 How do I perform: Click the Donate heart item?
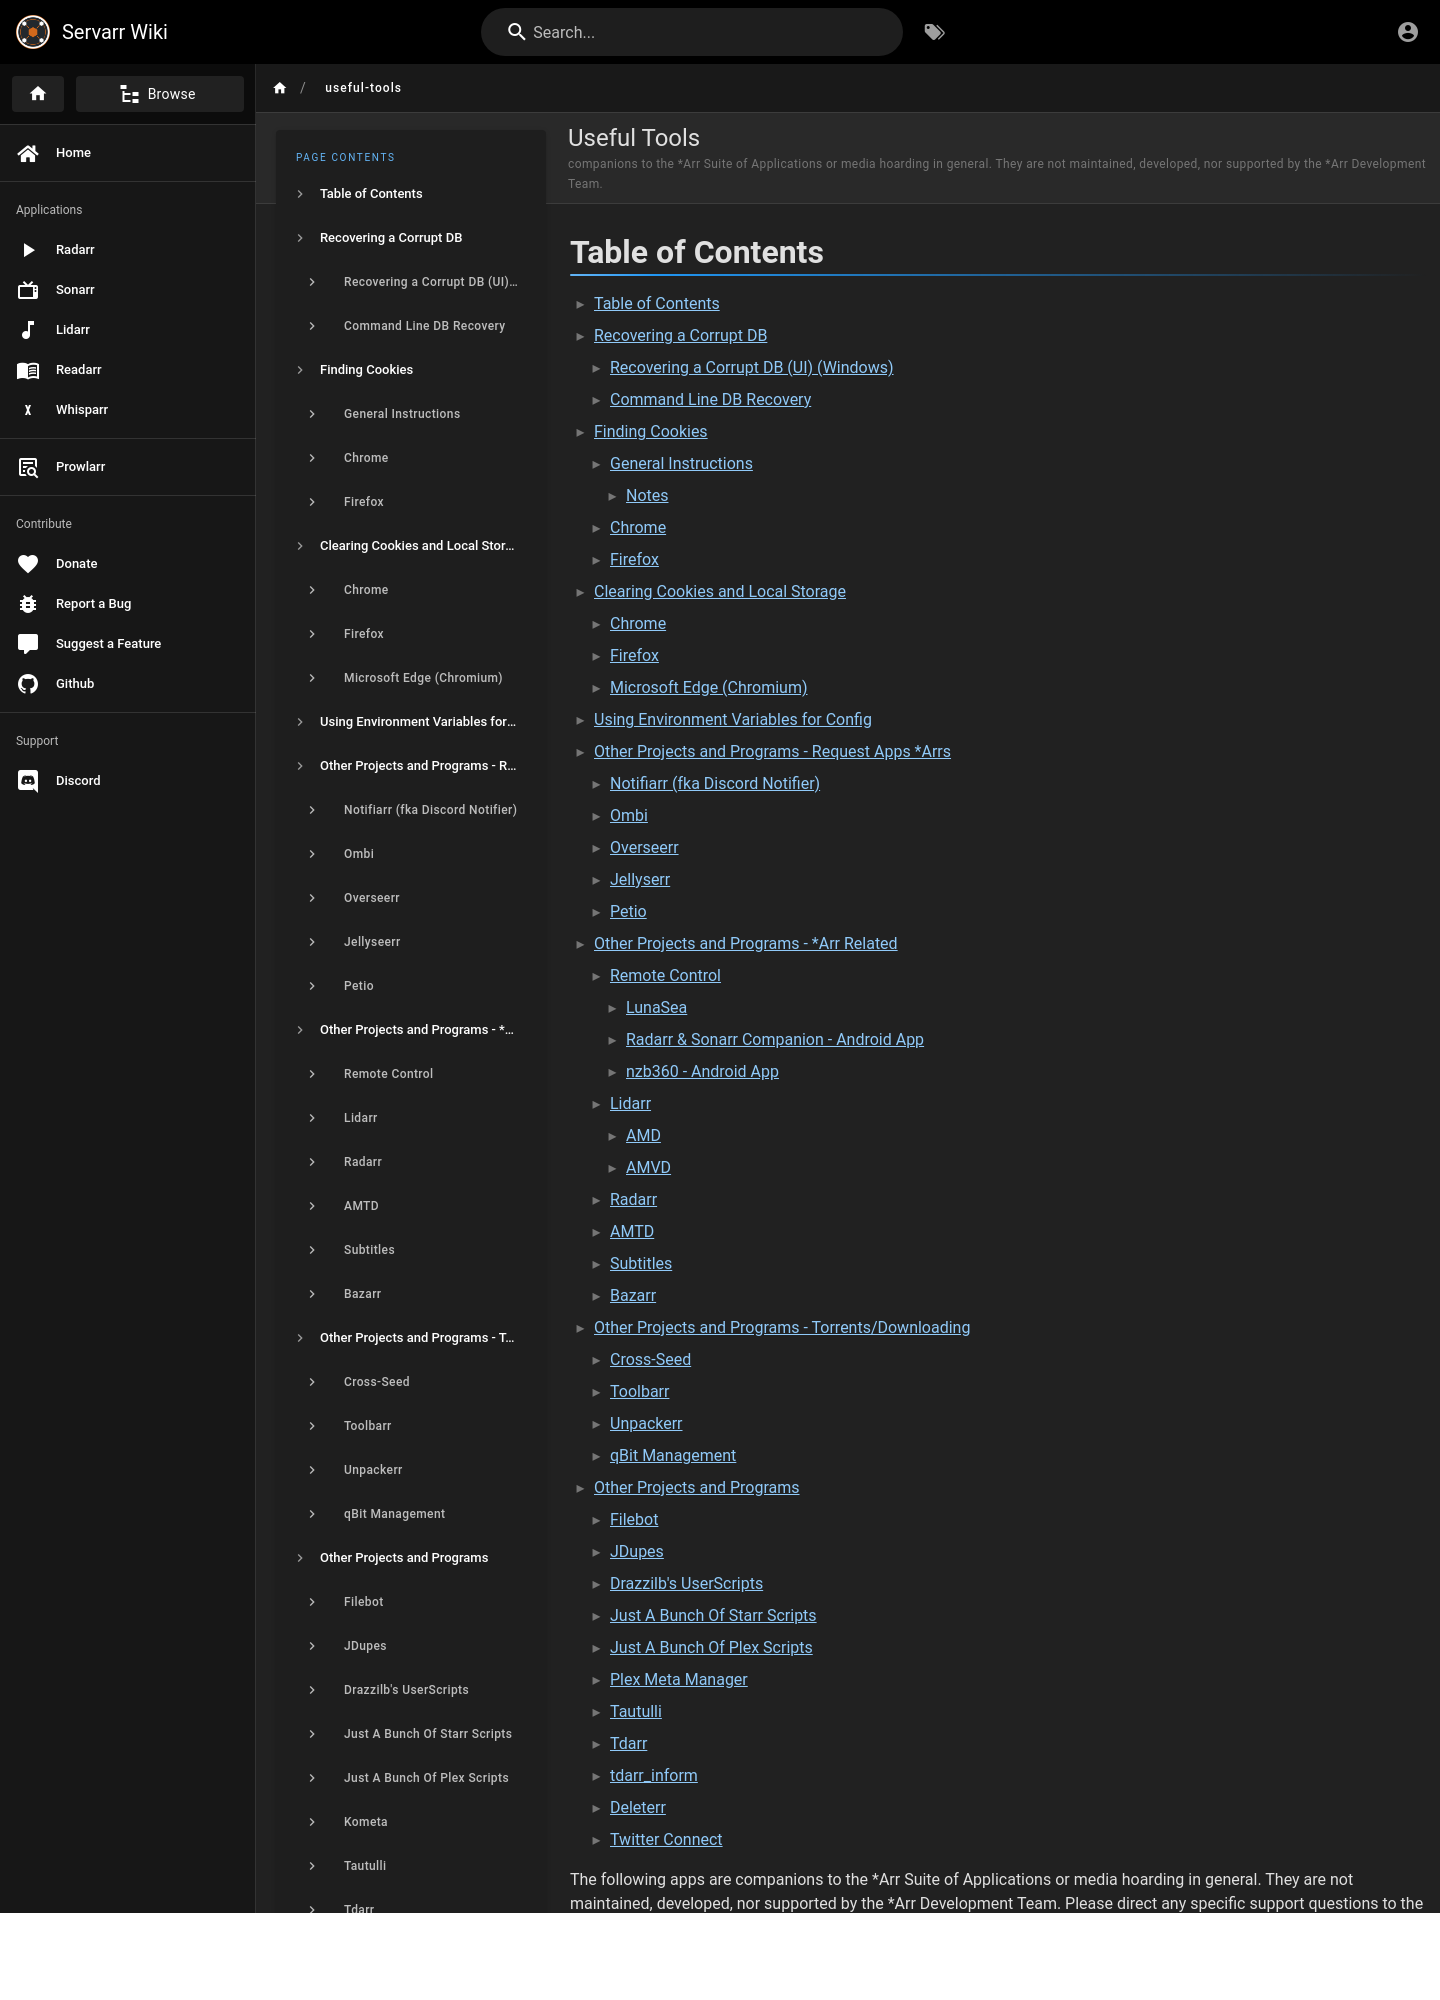tap(127, 564)
